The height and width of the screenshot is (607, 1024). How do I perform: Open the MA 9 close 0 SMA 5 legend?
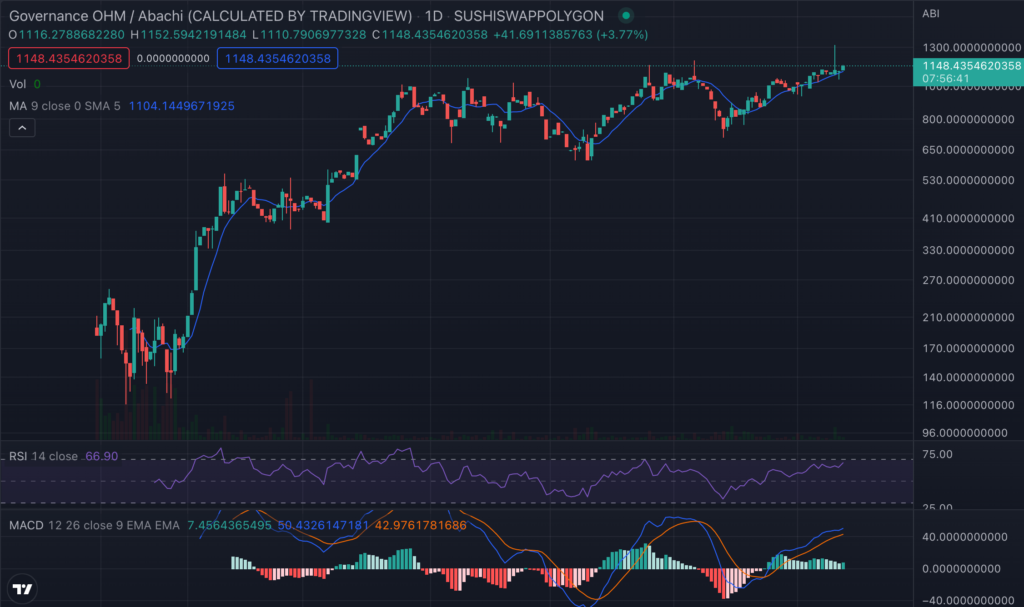(65, 106)
